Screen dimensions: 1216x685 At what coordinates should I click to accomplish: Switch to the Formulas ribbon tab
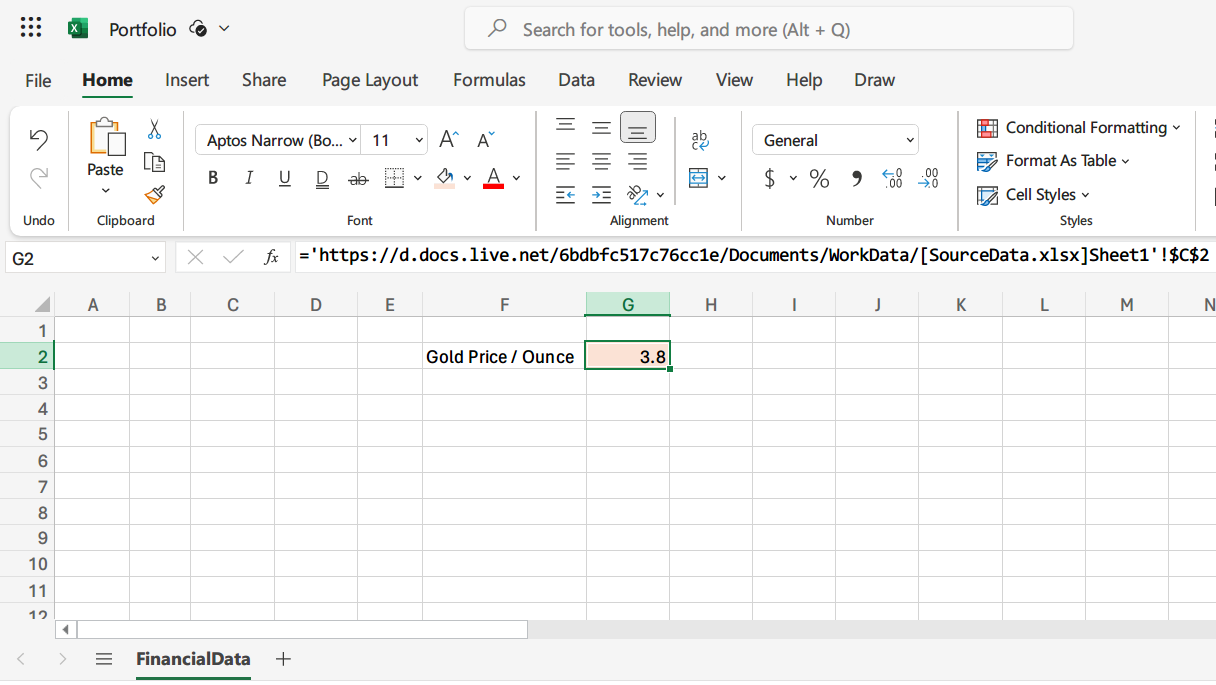coord(489,80)
